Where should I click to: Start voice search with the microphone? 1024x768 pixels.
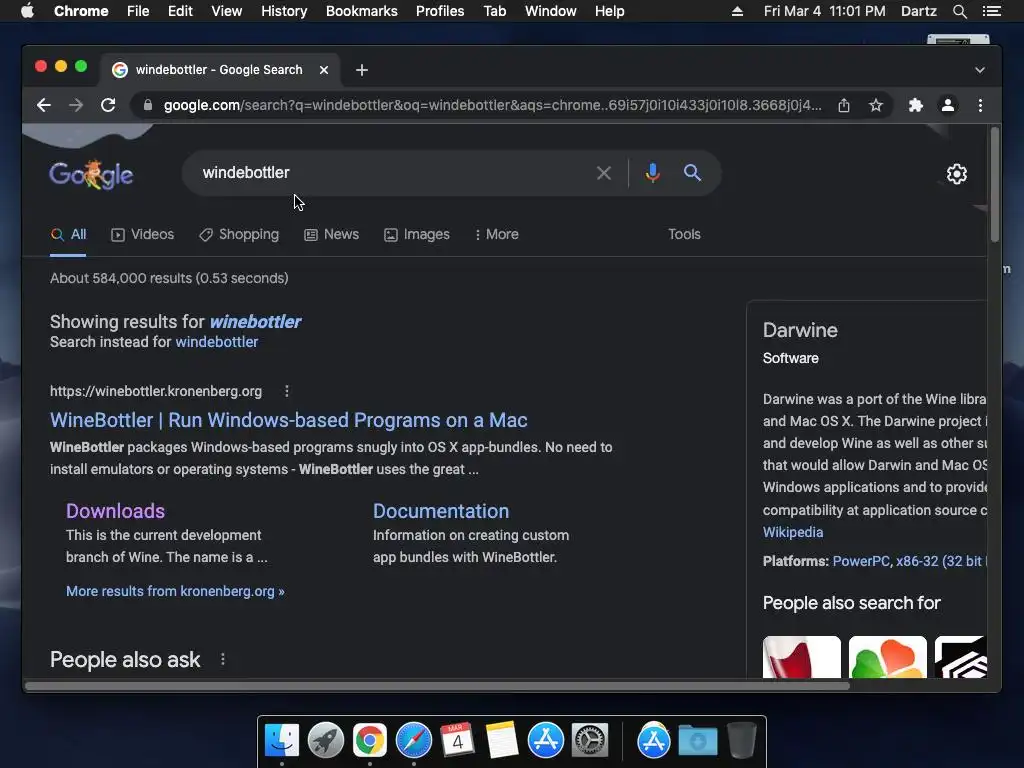tap(652, 173)
